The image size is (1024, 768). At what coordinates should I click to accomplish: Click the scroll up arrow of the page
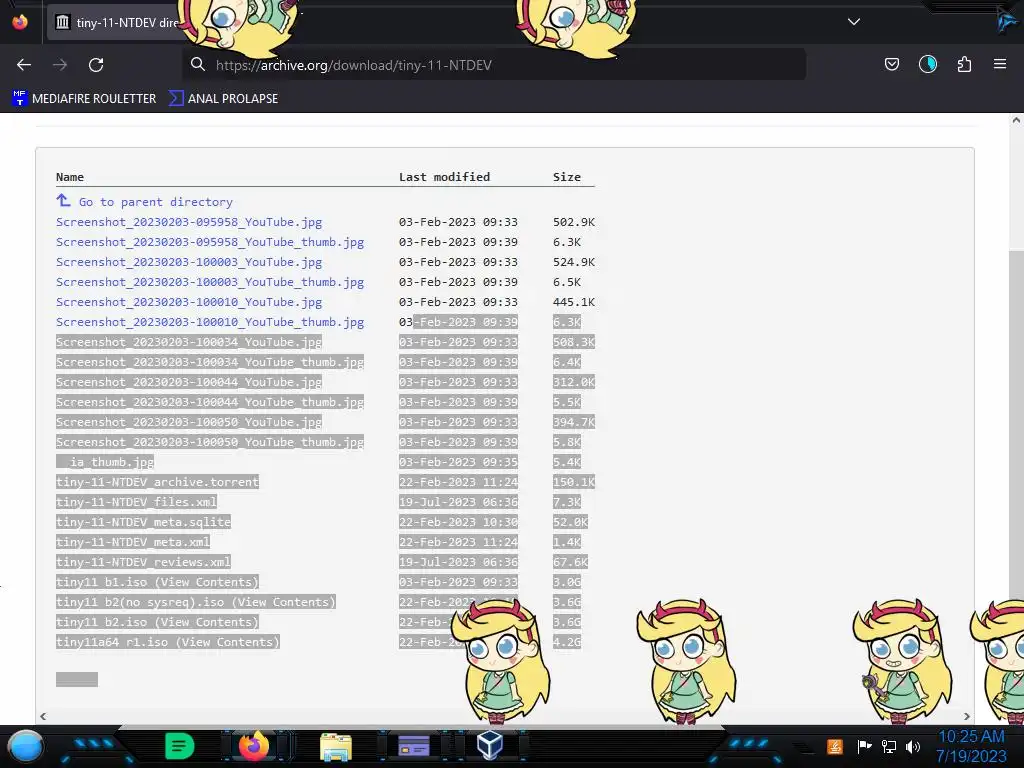click(x=1016, y=120)
